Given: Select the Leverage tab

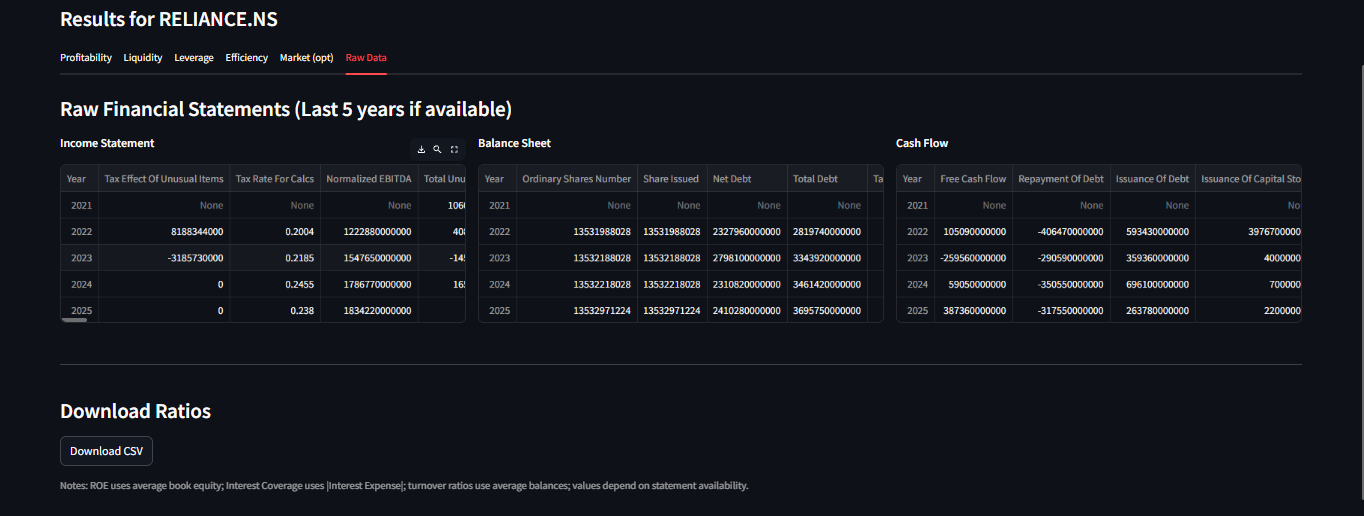Looking at the screenshot, I should point(194,58).
